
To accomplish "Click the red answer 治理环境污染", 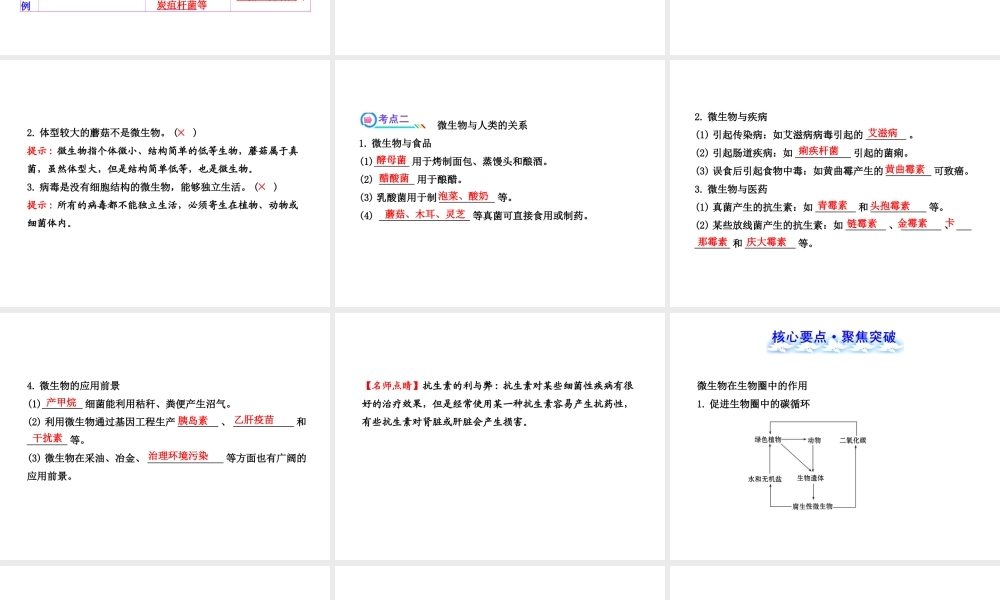I will tap(178, 456).
